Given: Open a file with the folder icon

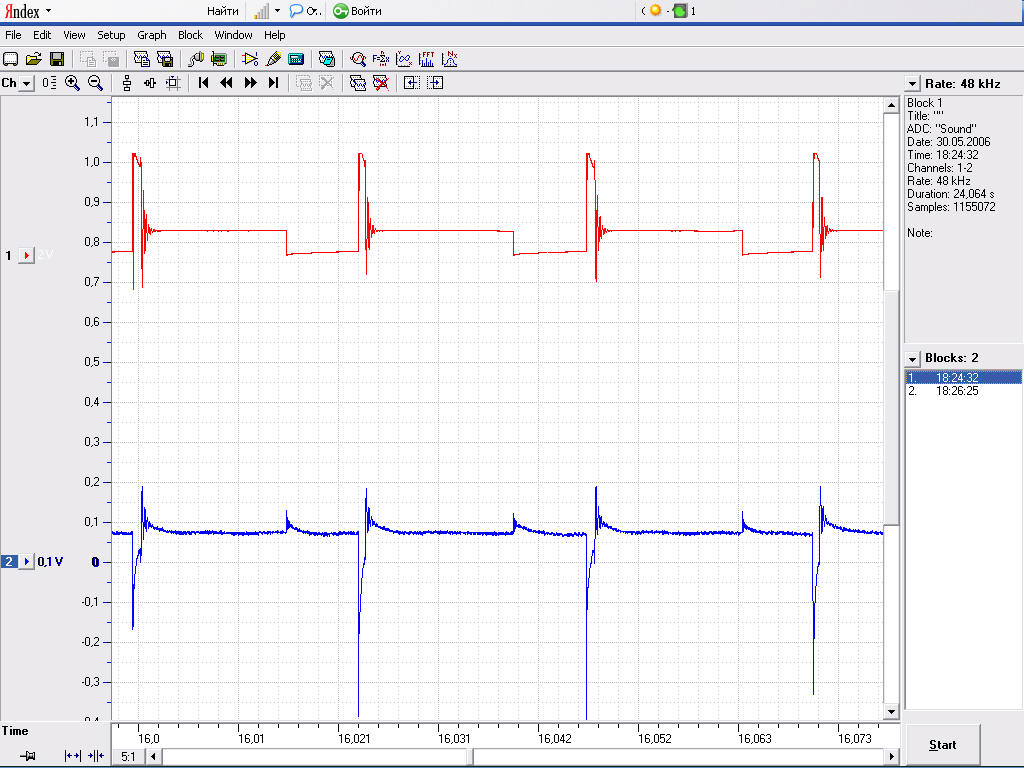Looking at the screenshot, I should [x=33, y=59].
